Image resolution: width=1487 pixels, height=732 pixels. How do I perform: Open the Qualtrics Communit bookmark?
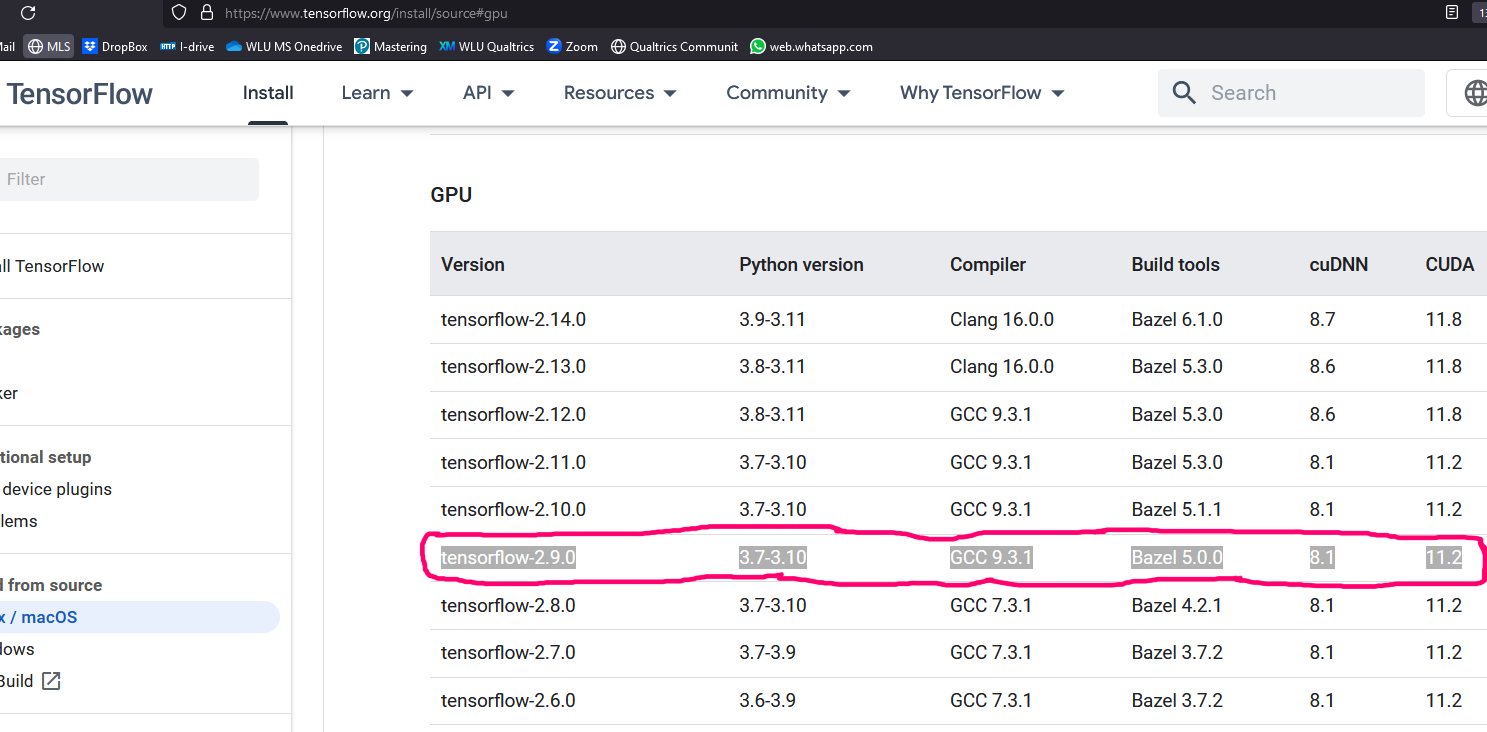tap(674, 46)
